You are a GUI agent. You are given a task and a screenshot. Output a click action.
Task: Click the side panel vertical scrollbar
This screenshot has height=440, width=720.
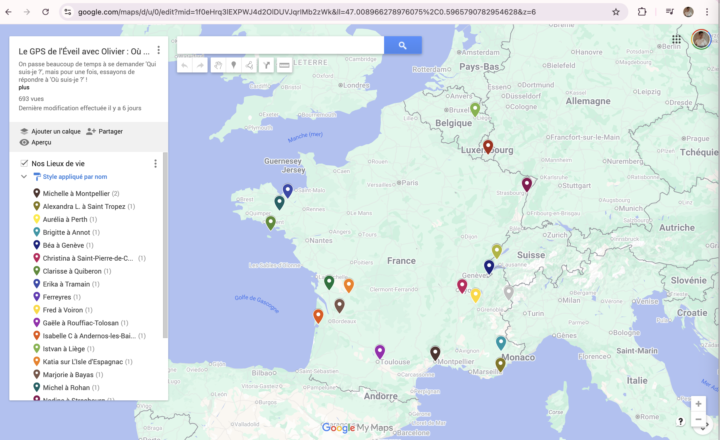[x=165, y=246]
